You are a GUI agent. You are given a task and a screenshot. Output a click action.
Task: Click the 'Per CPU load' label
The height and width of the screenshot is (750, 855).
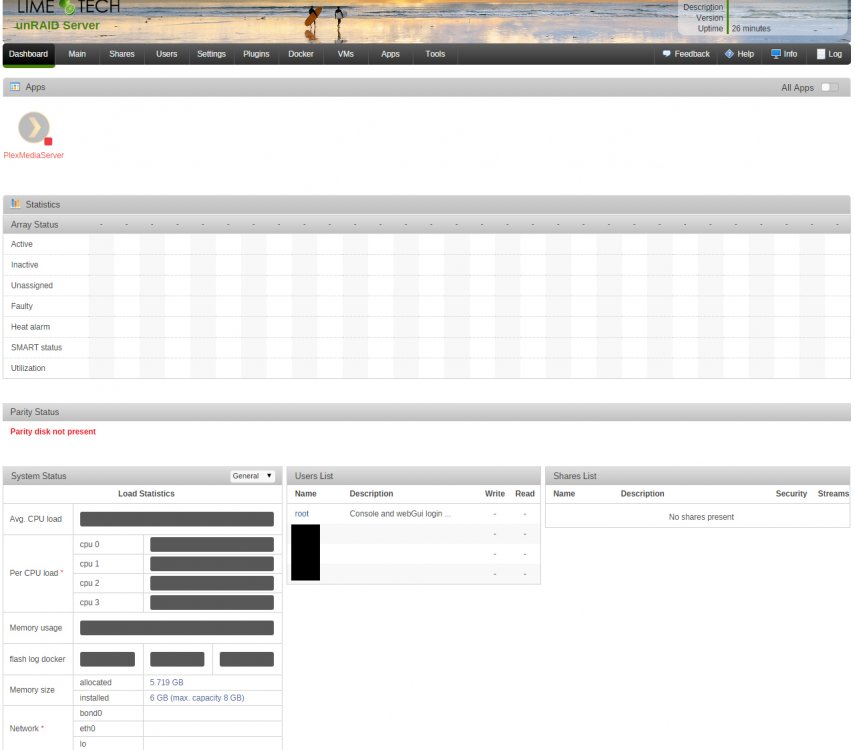34,573
